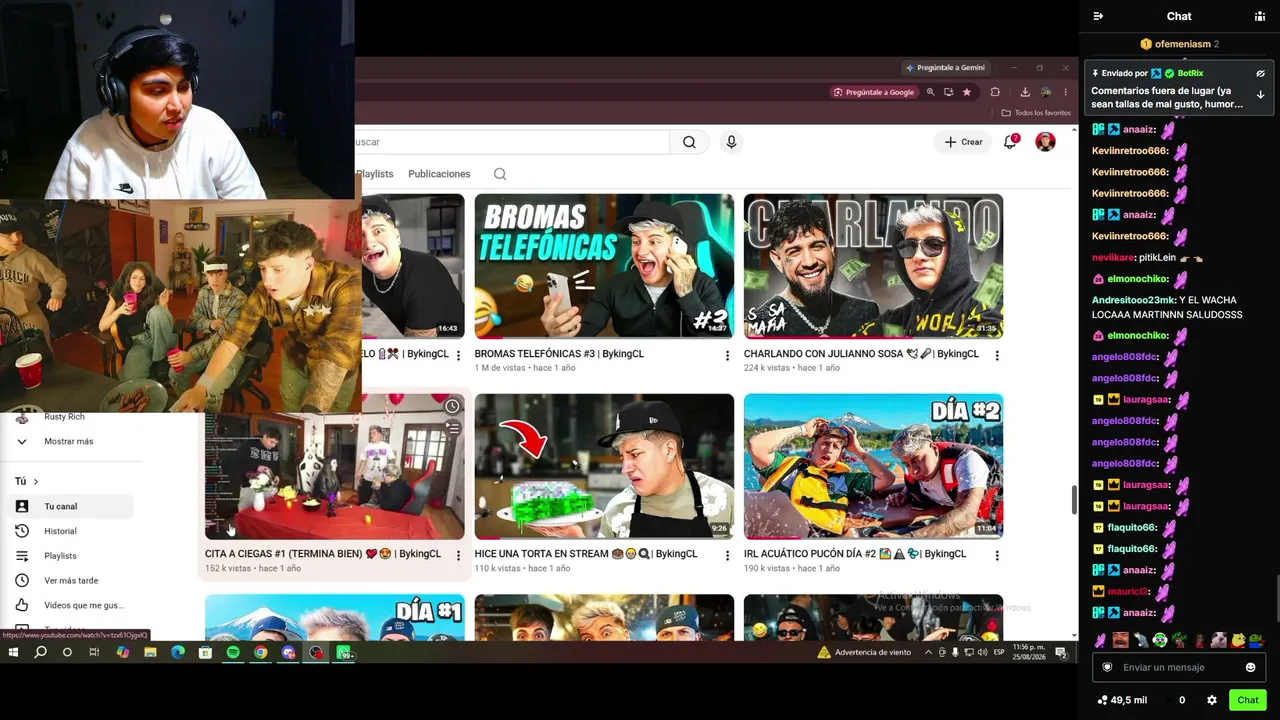Viewport: 1280px width, 720px height.
Task: Open the Windows notification center icon
Action: 1061,653
